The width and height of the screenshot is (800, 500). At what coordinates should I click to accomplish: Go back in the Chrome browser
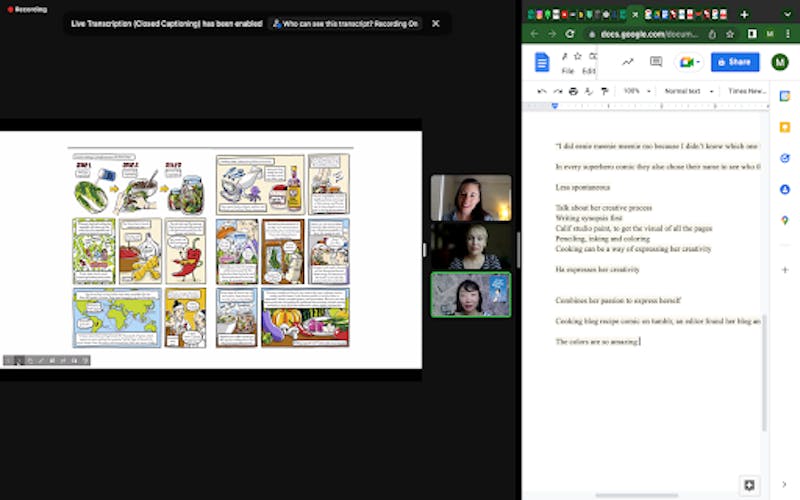[x=534, y=34]
